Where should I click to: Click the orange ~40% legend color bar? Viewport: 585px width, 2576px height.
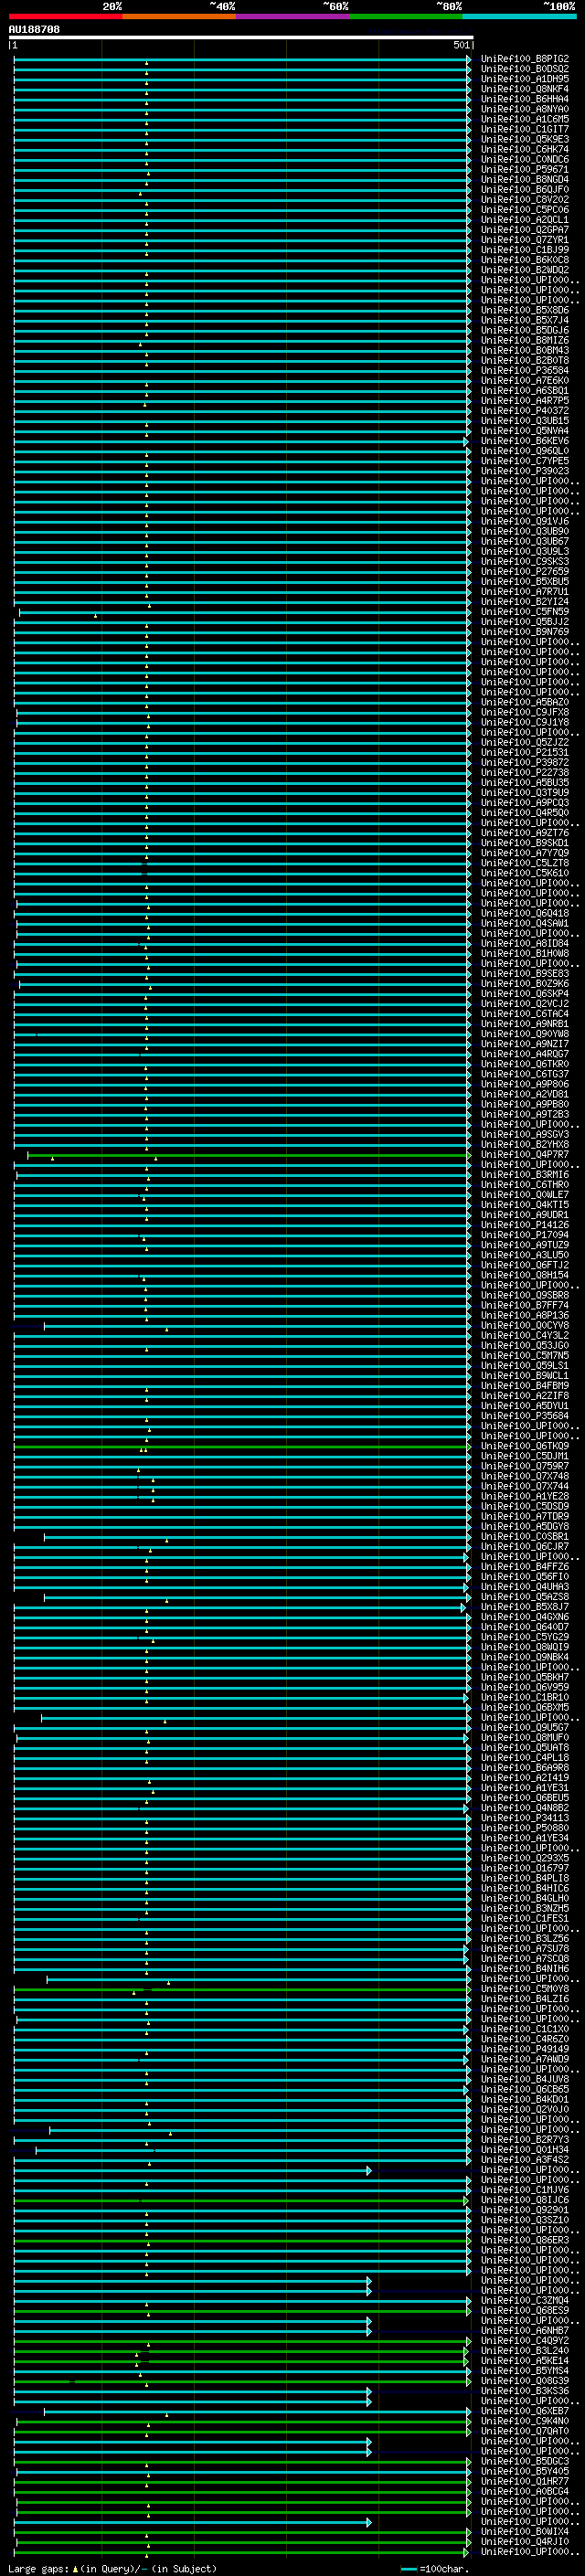point(179,16)
